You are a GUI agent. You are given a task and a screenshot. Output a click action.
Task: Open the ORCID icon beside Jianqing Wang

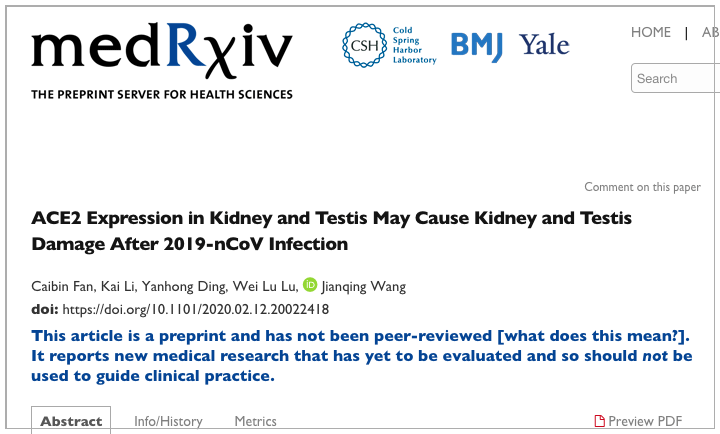310,285
